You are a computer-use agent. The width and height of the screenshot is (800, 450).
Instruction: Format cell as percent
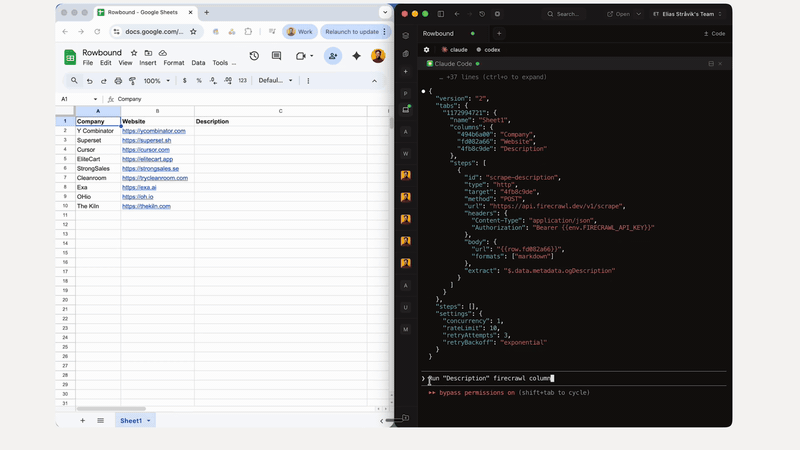[199, 81]
